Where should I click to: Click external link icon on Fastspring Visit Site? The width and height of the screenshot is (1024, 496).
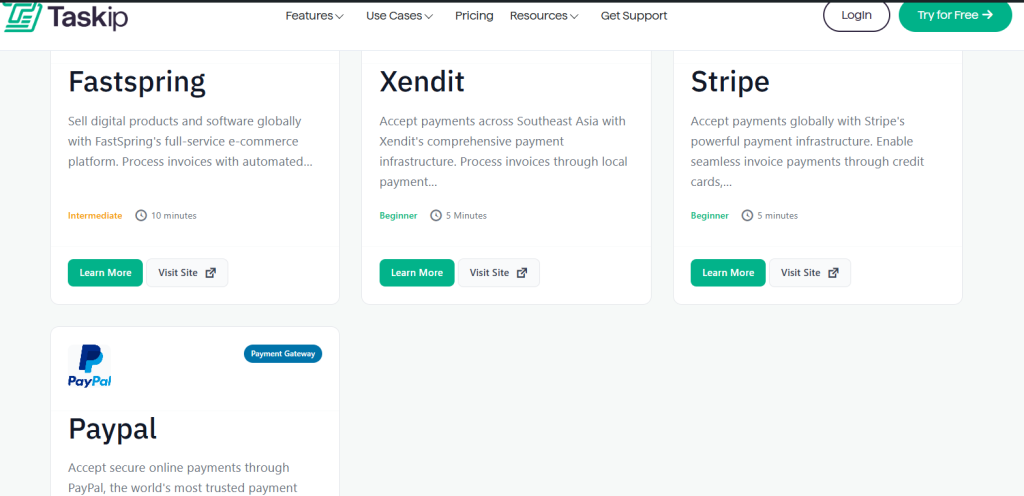click(210, 273)
